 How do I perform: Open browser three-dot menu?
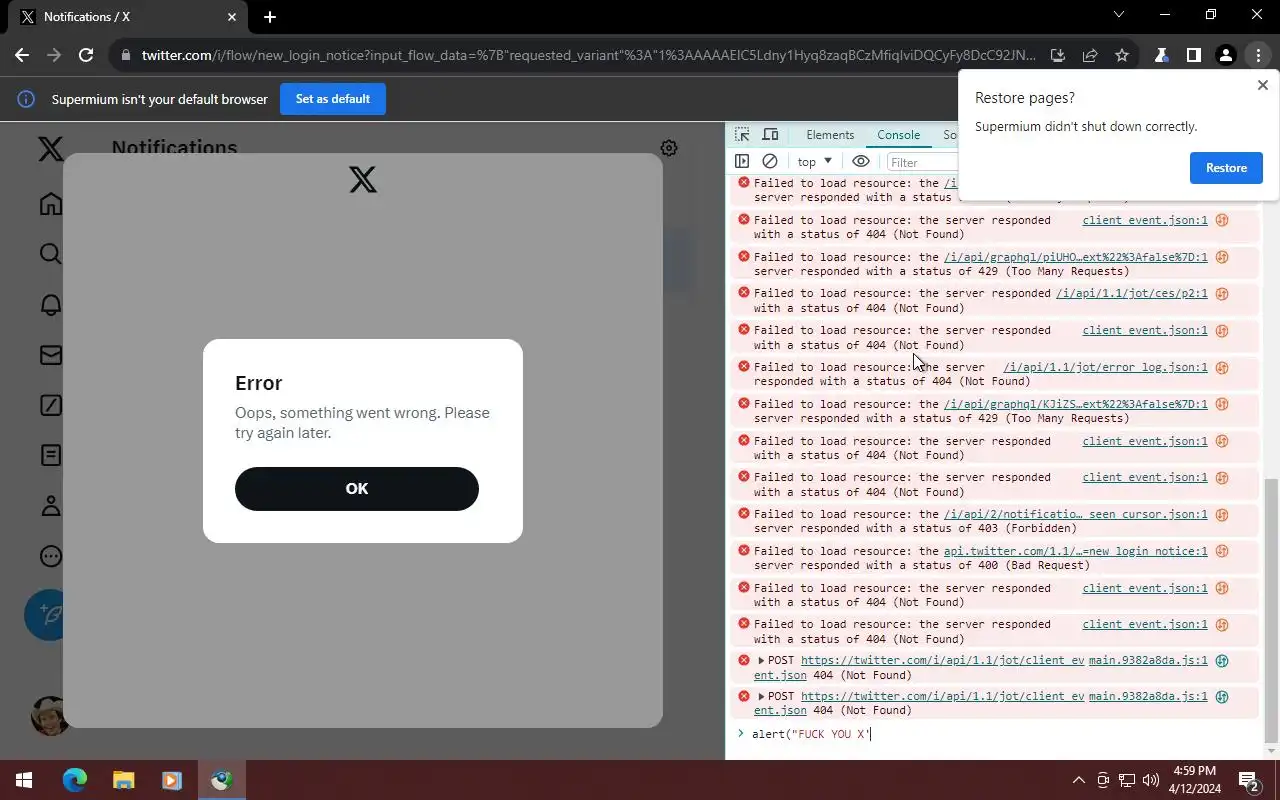click(x=1258, y=55)
